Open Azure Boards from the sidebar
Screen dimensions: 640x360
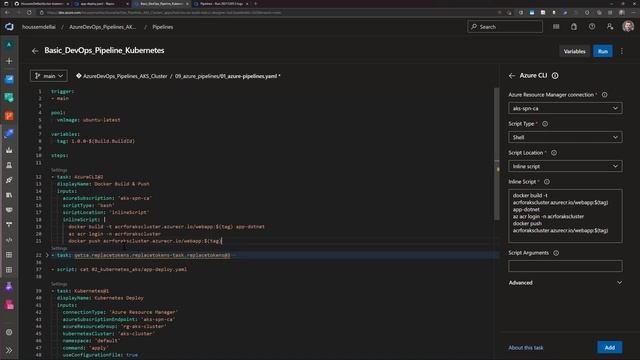point(9,79)
